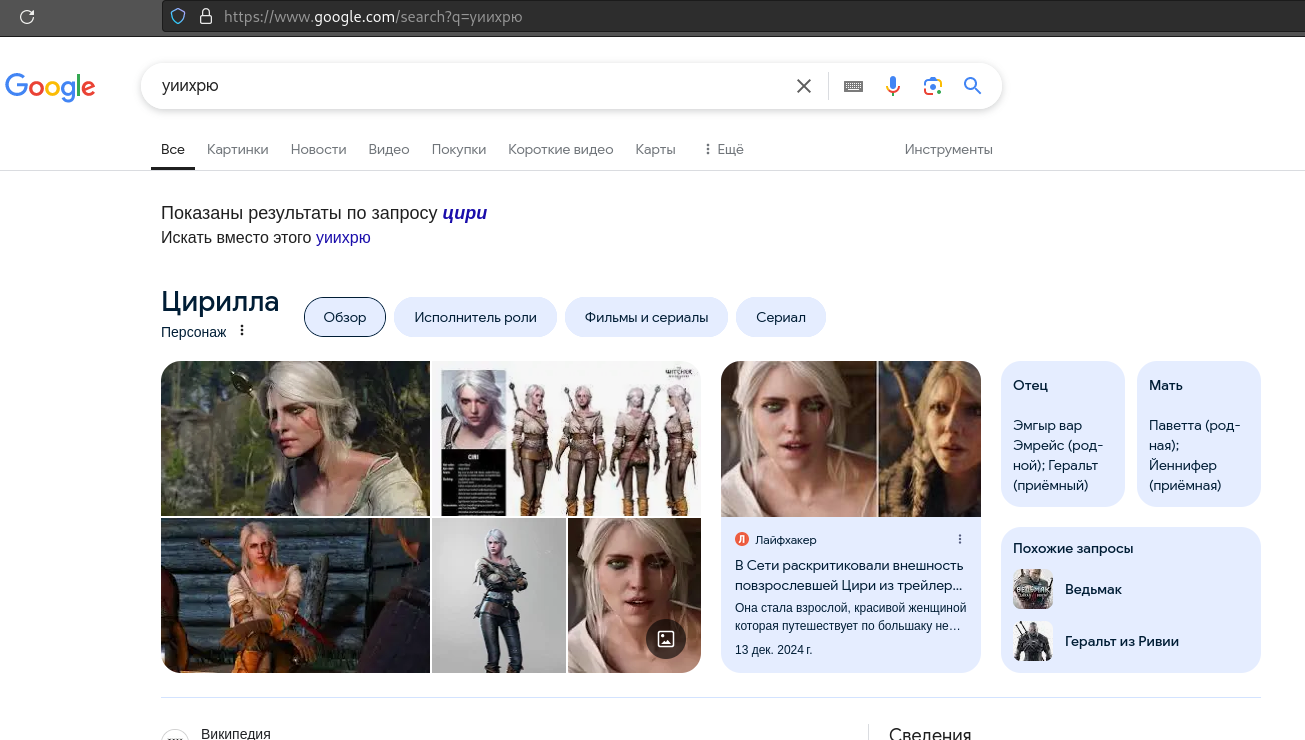Switch to the Картинки tab
The width and height of the screenshot is (1305, 740).
tap(238, 149)
